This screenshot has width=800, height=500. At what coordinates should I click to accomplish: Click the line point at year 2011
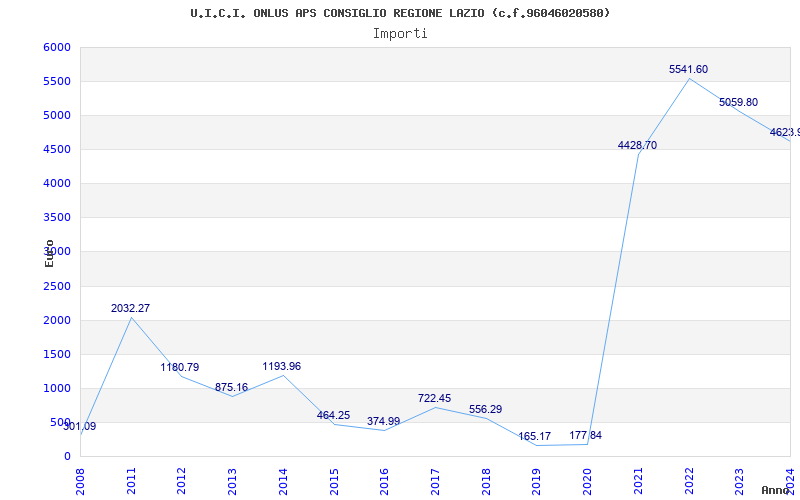click(131, 318)
